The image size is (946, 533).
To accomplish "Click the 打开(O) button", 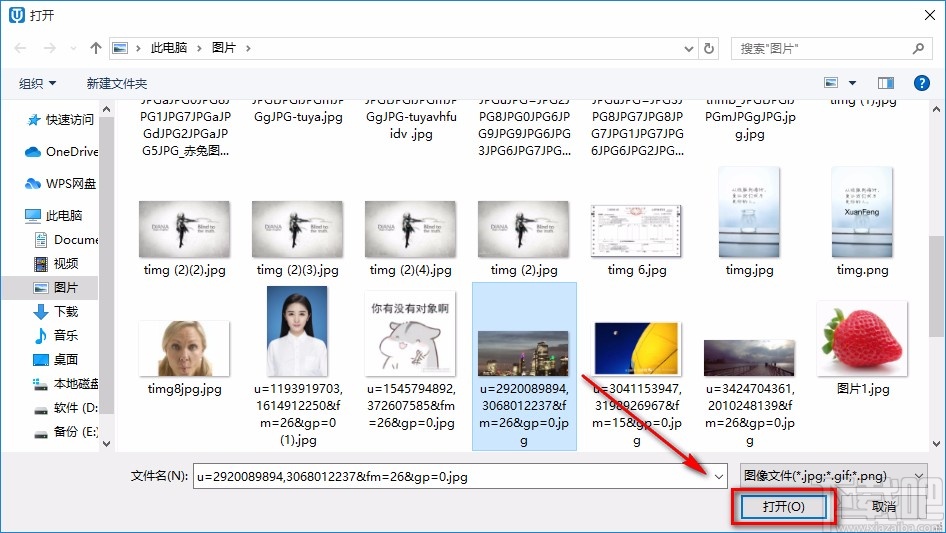I will coord(783,506).
